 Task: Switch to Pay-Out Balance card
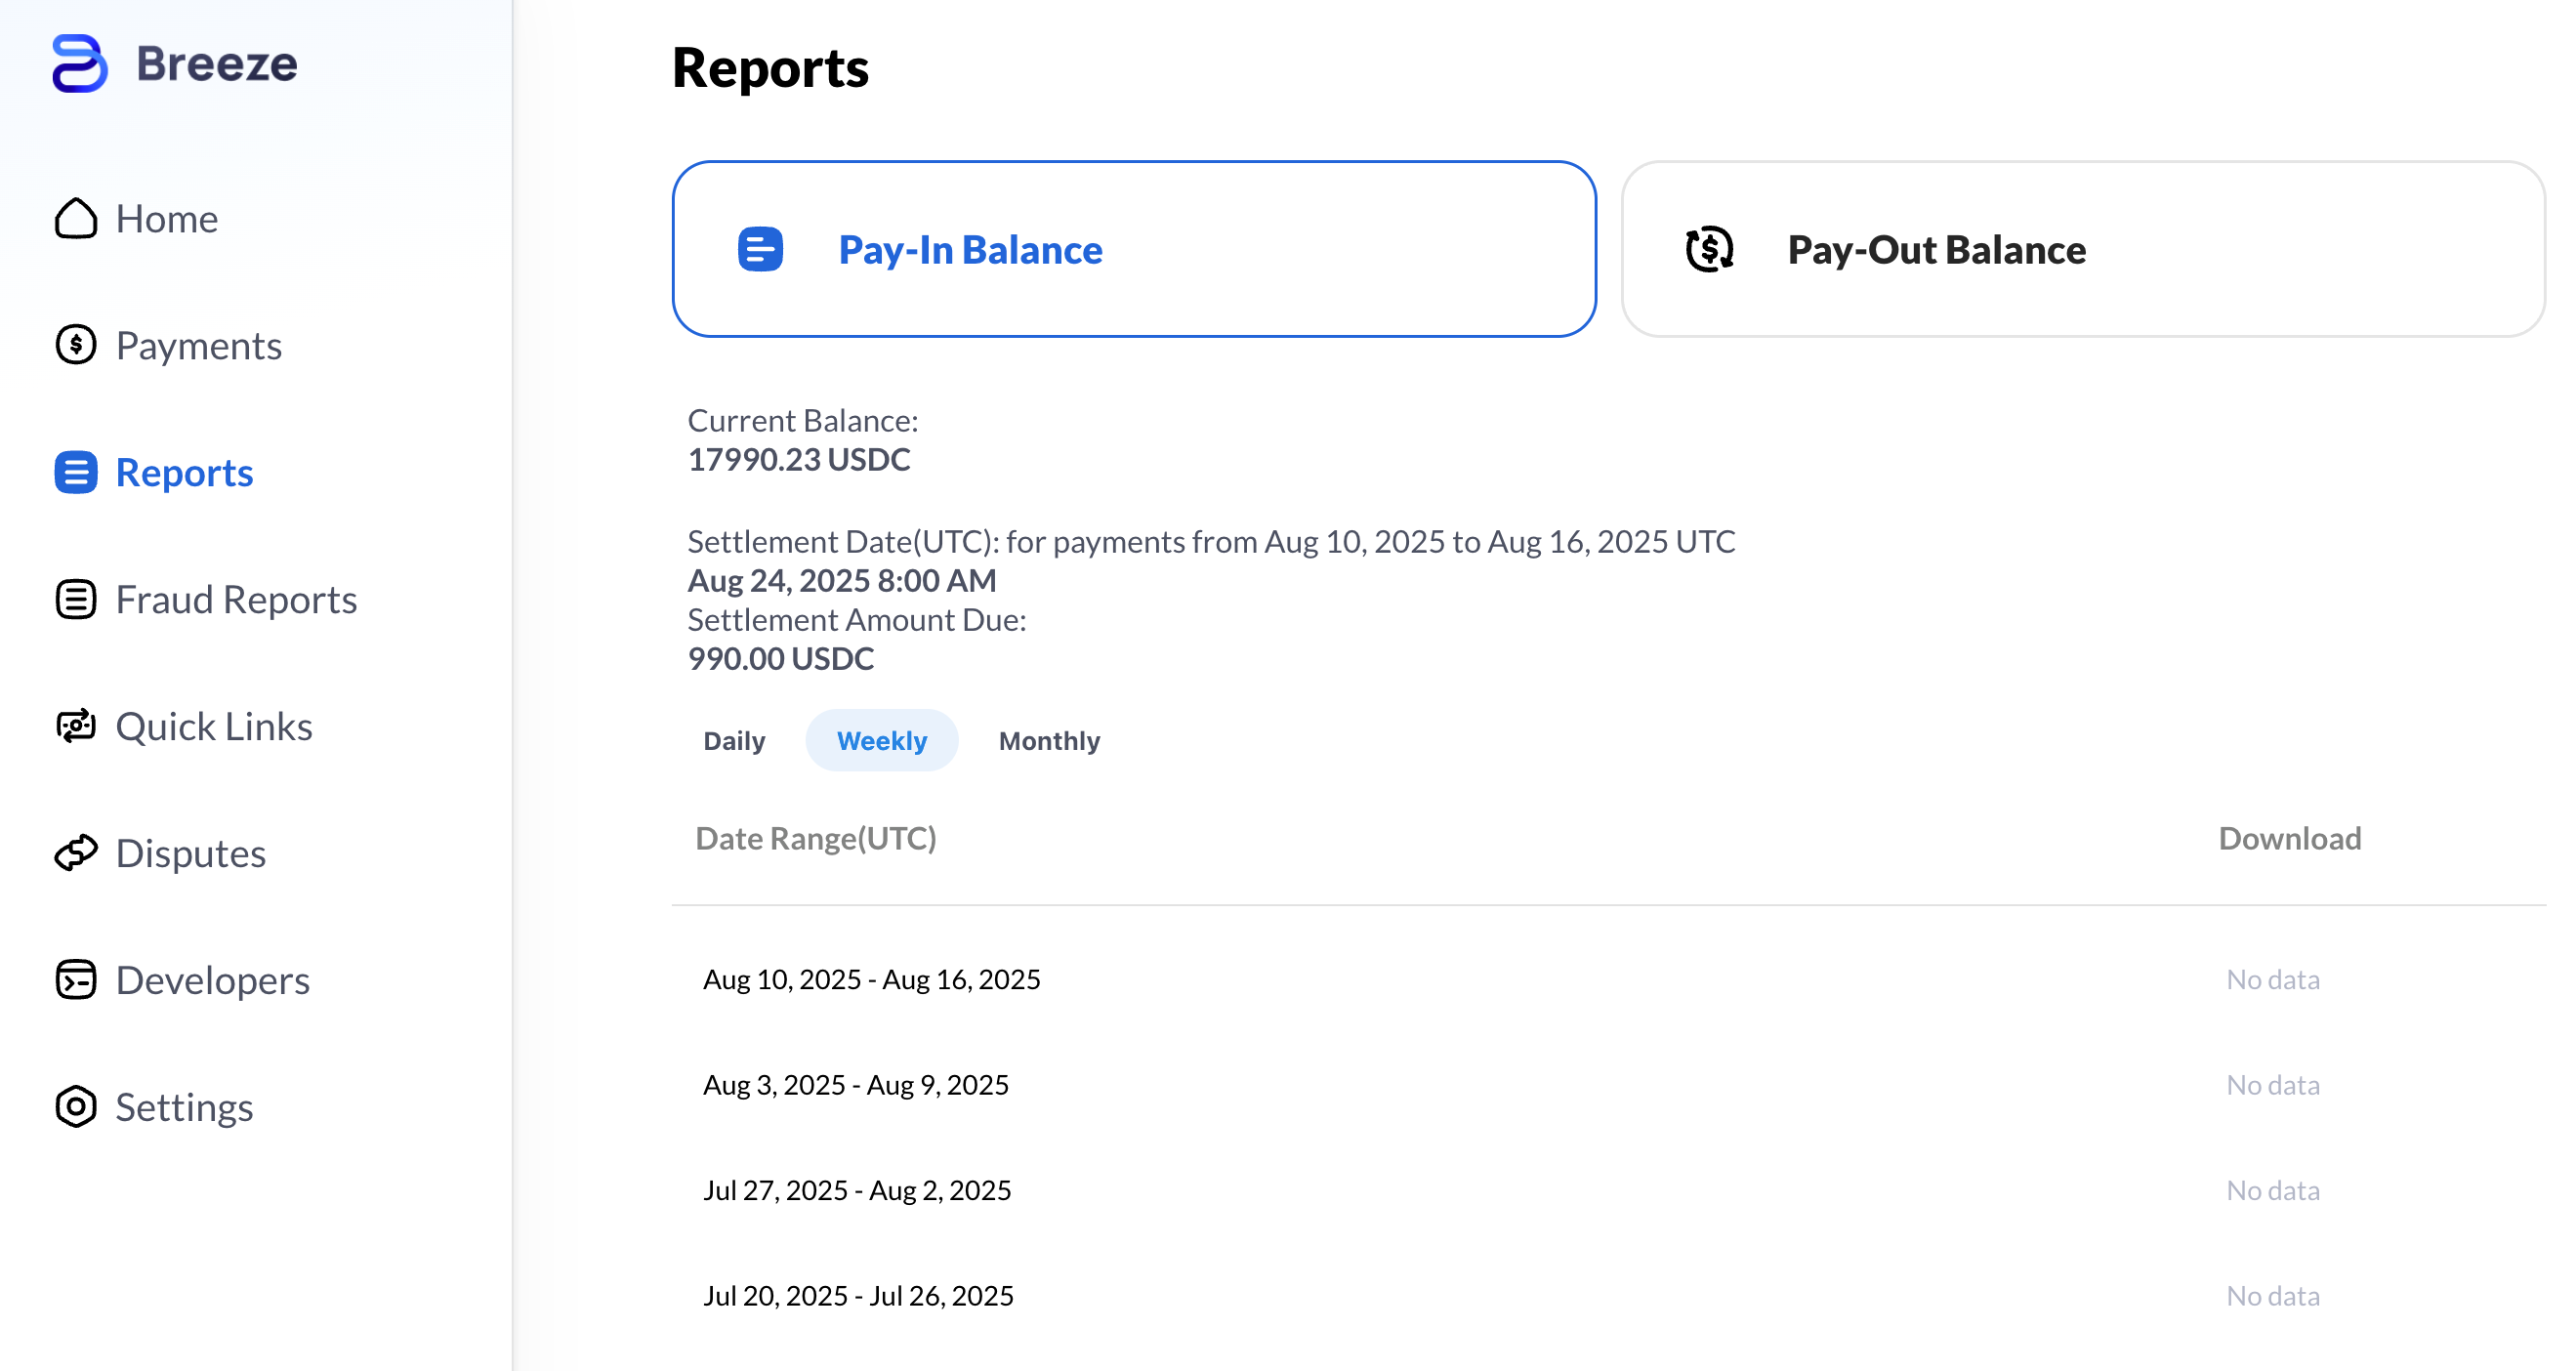2083,249
